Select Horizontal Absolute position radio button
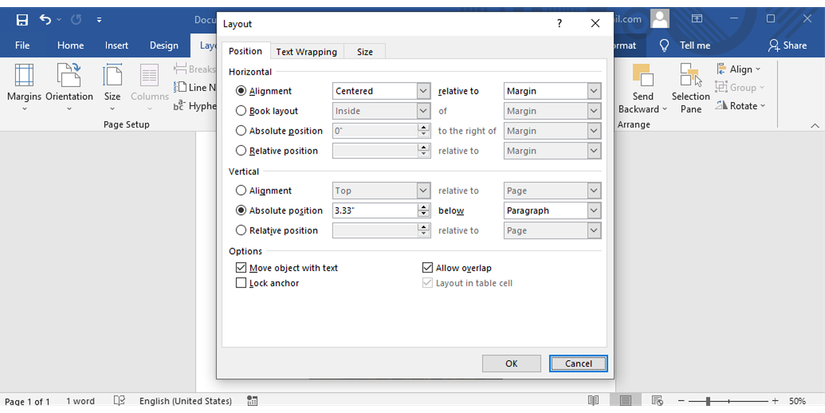825x413 pixels. point(241,131)
